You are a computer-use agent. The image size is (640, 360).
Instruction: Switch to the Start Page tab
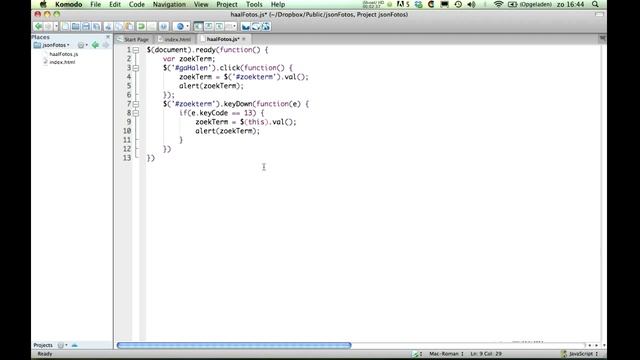133,39
